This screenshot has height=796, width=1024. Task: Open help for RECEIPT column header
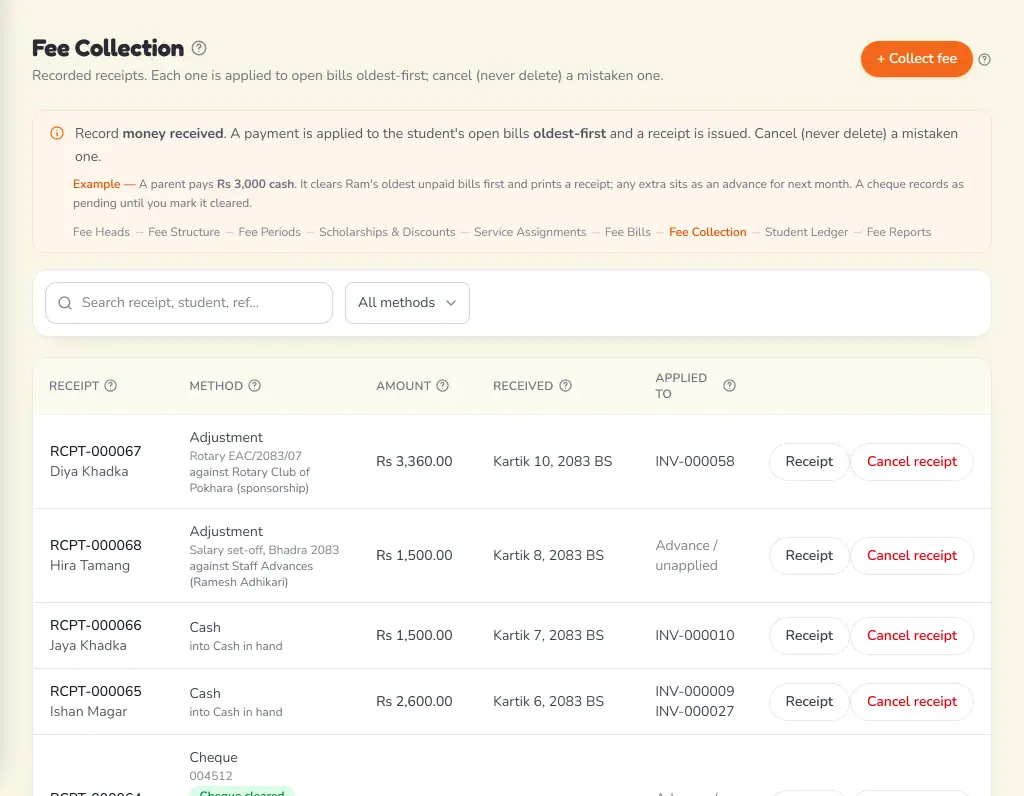[x=110, y=386]
